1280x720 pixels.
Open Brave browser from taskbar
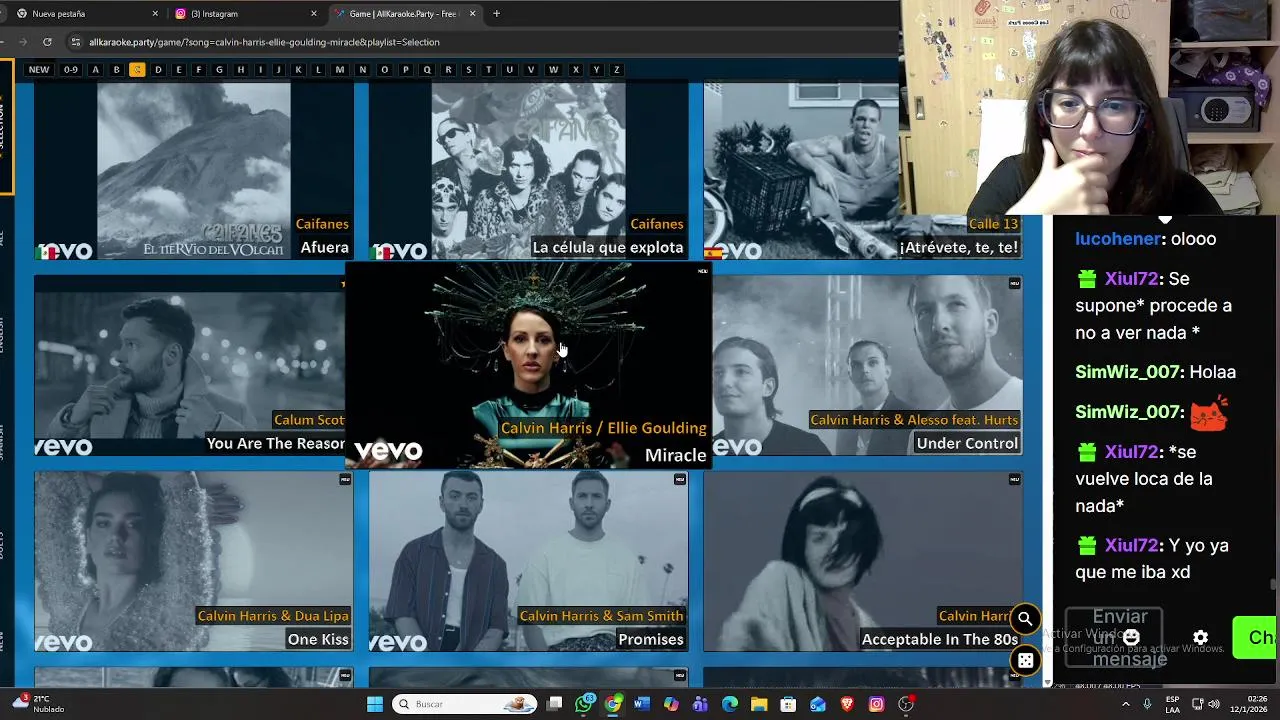click(x=847, y=704)
